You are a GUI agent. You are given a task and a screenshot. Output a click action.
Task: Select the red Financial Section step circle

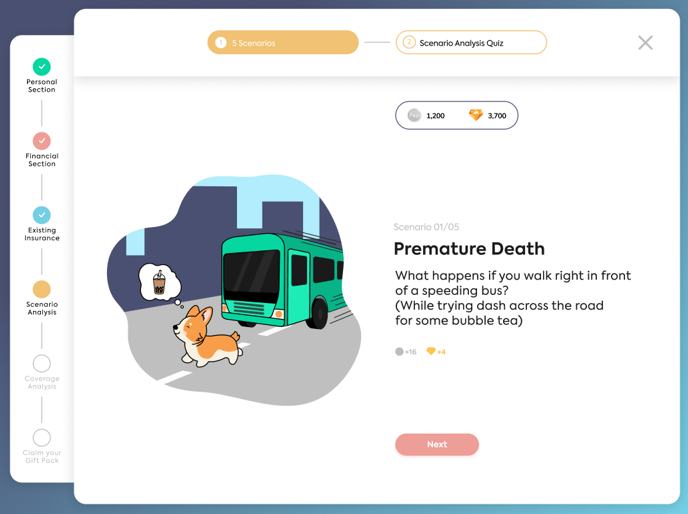point(41,141)
